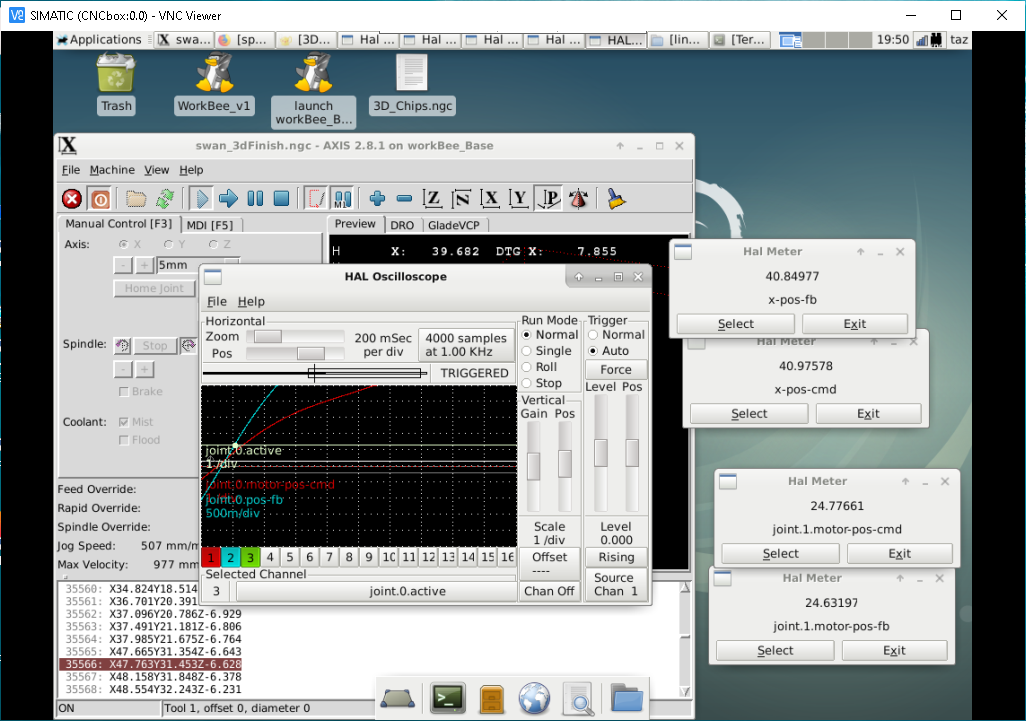Click Exit in joint.1.motor-pos-cmd Hal Meter
The image size is (1026, 721).
click(899, 554)
